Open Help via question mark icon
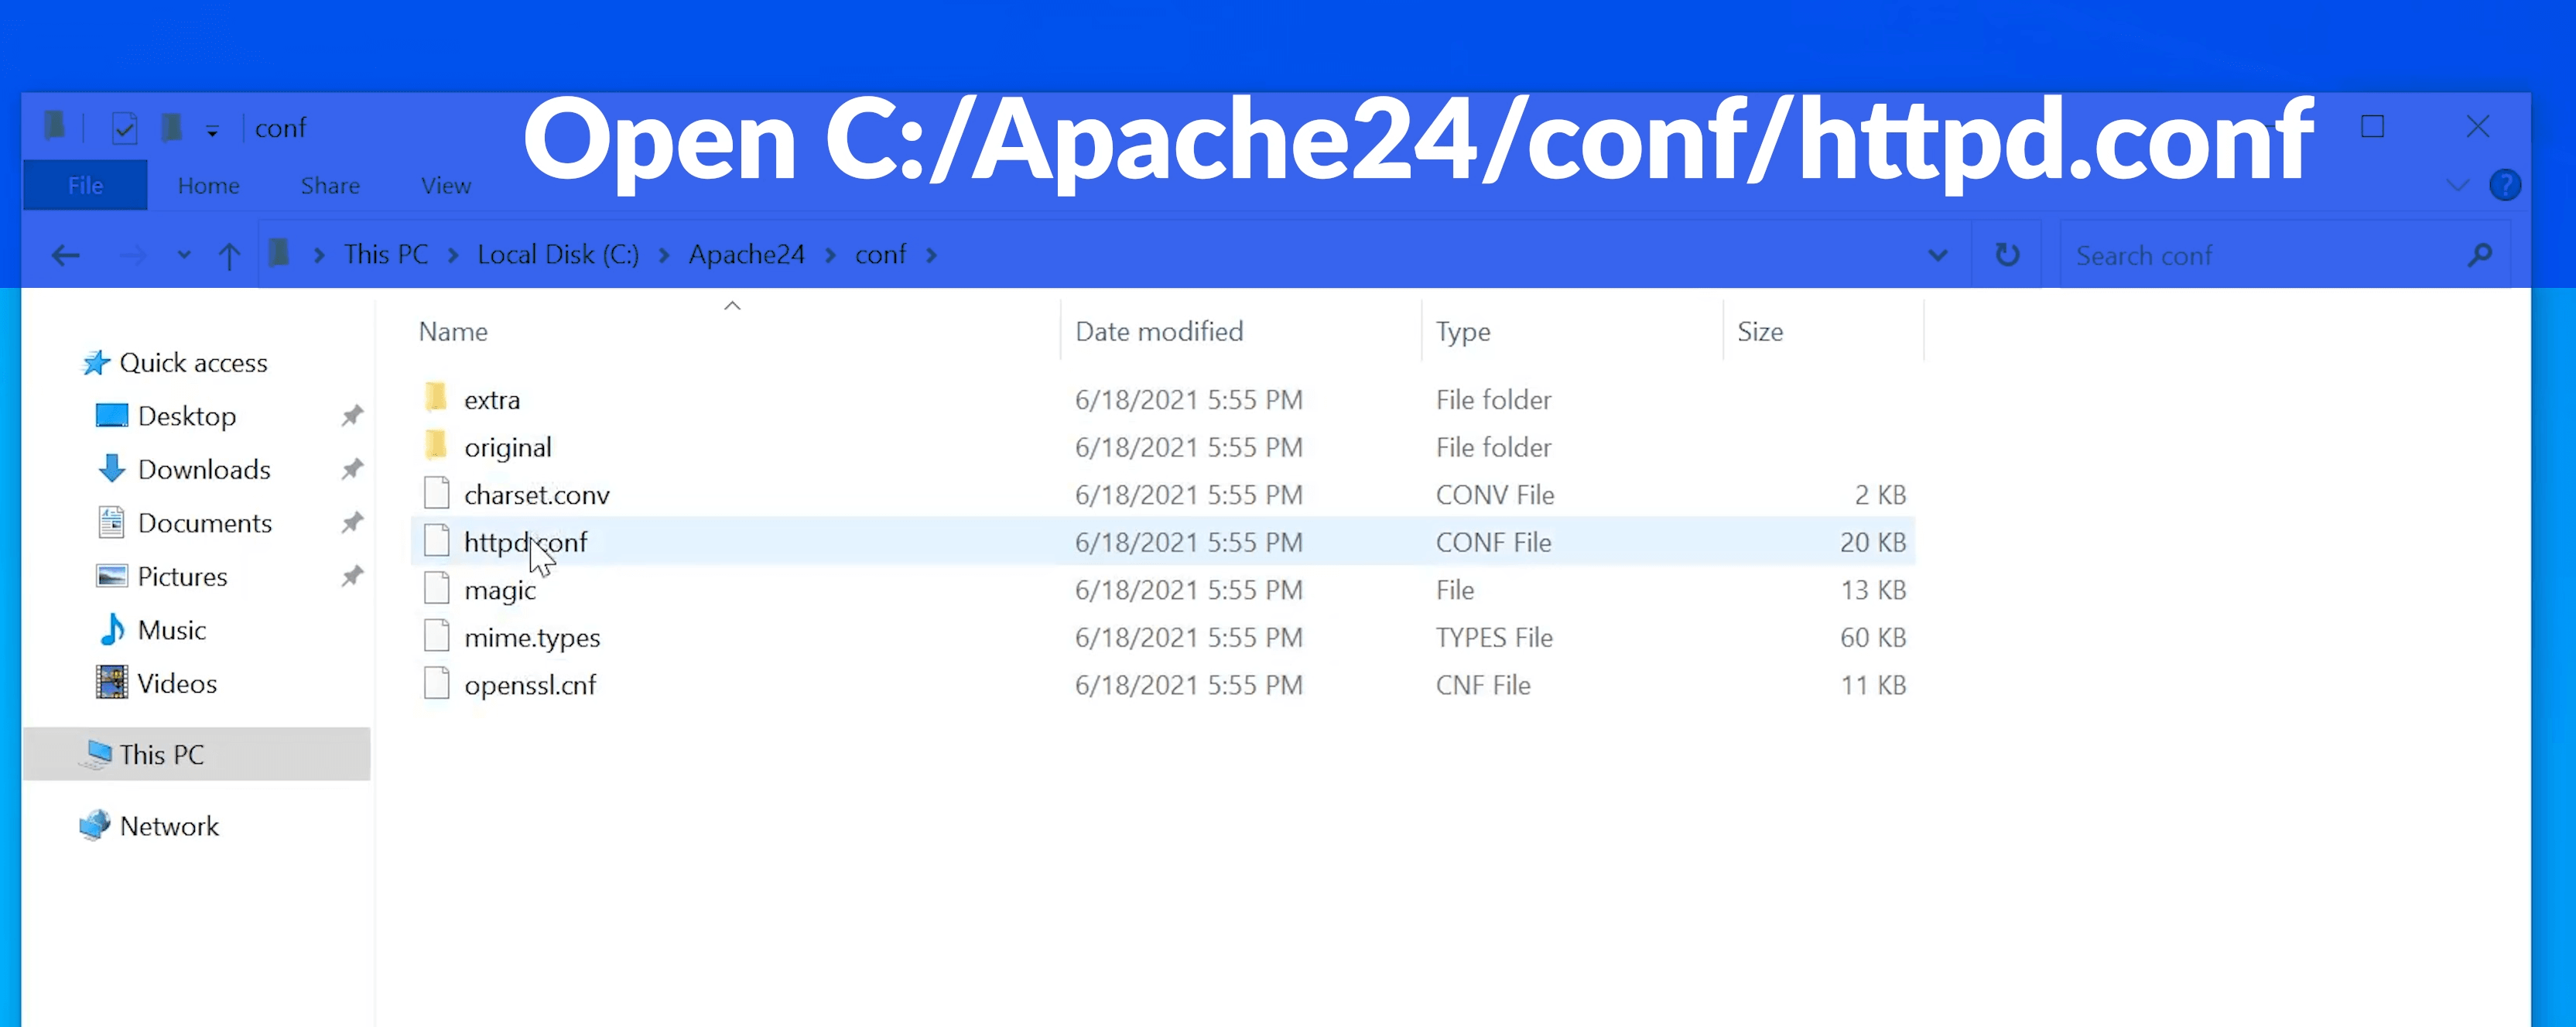2576x1027 pixels. 2505,185
